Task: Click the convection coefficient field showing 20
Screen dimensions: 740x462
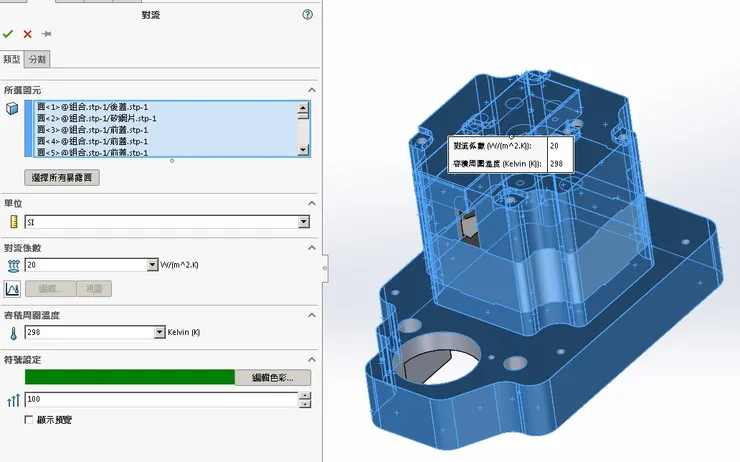Action: click(86, 265)
